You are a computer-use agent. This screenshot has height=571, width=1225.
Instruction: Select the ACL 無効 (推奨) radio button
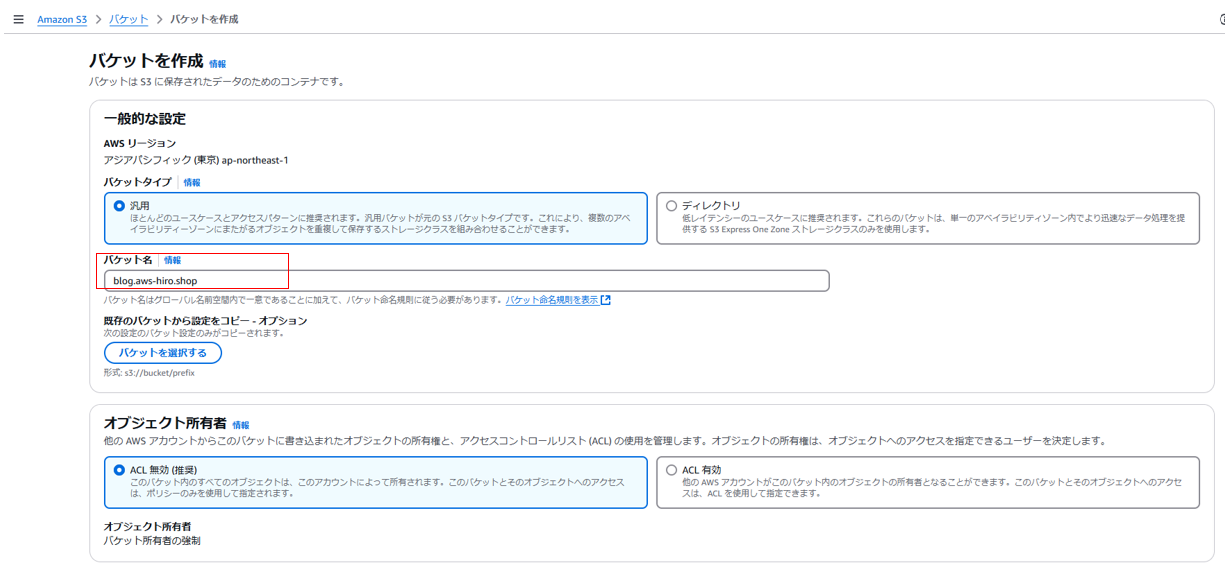(x=120, y=470)
